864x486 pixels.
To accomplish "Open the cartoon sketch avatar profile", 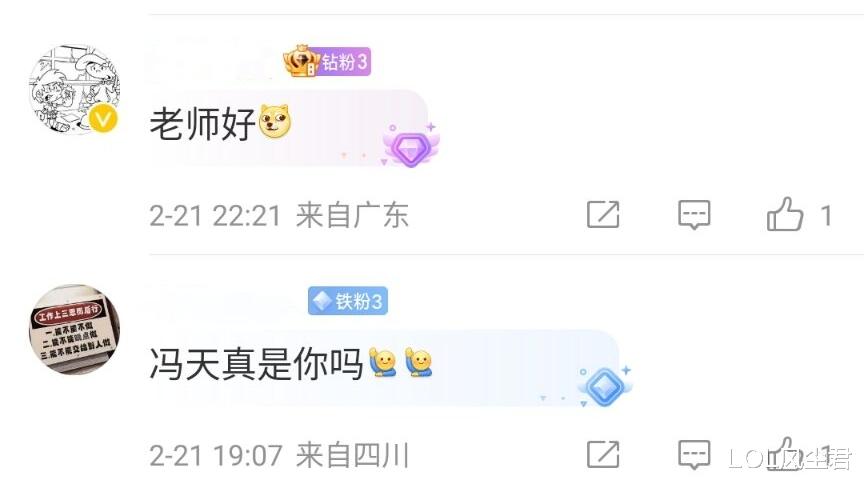I will 74,90.
